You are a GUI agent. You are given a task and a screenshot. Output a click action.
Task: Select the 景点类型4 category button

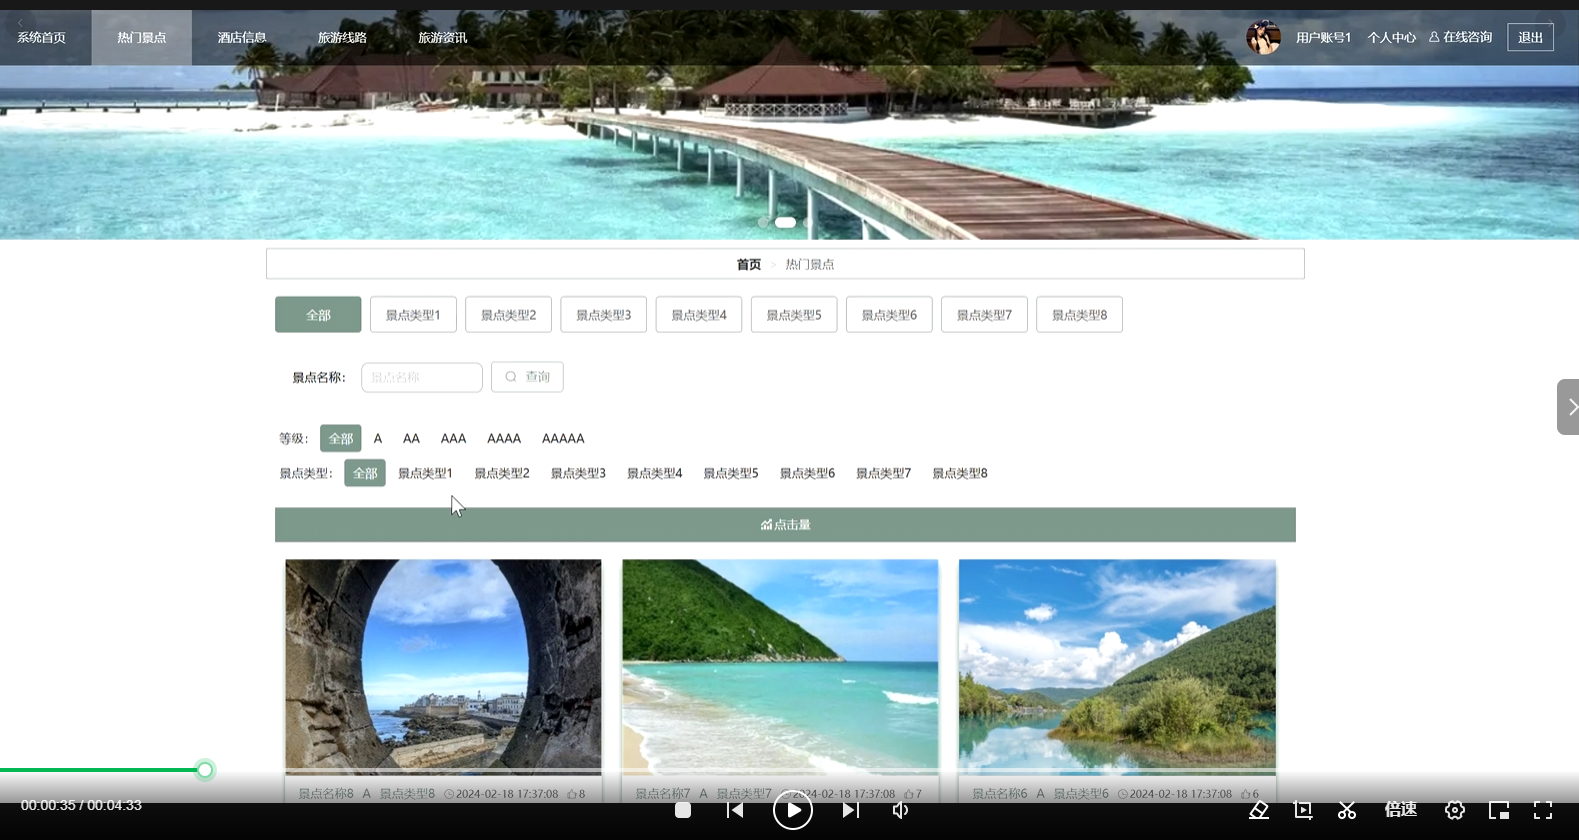(699, 315)
